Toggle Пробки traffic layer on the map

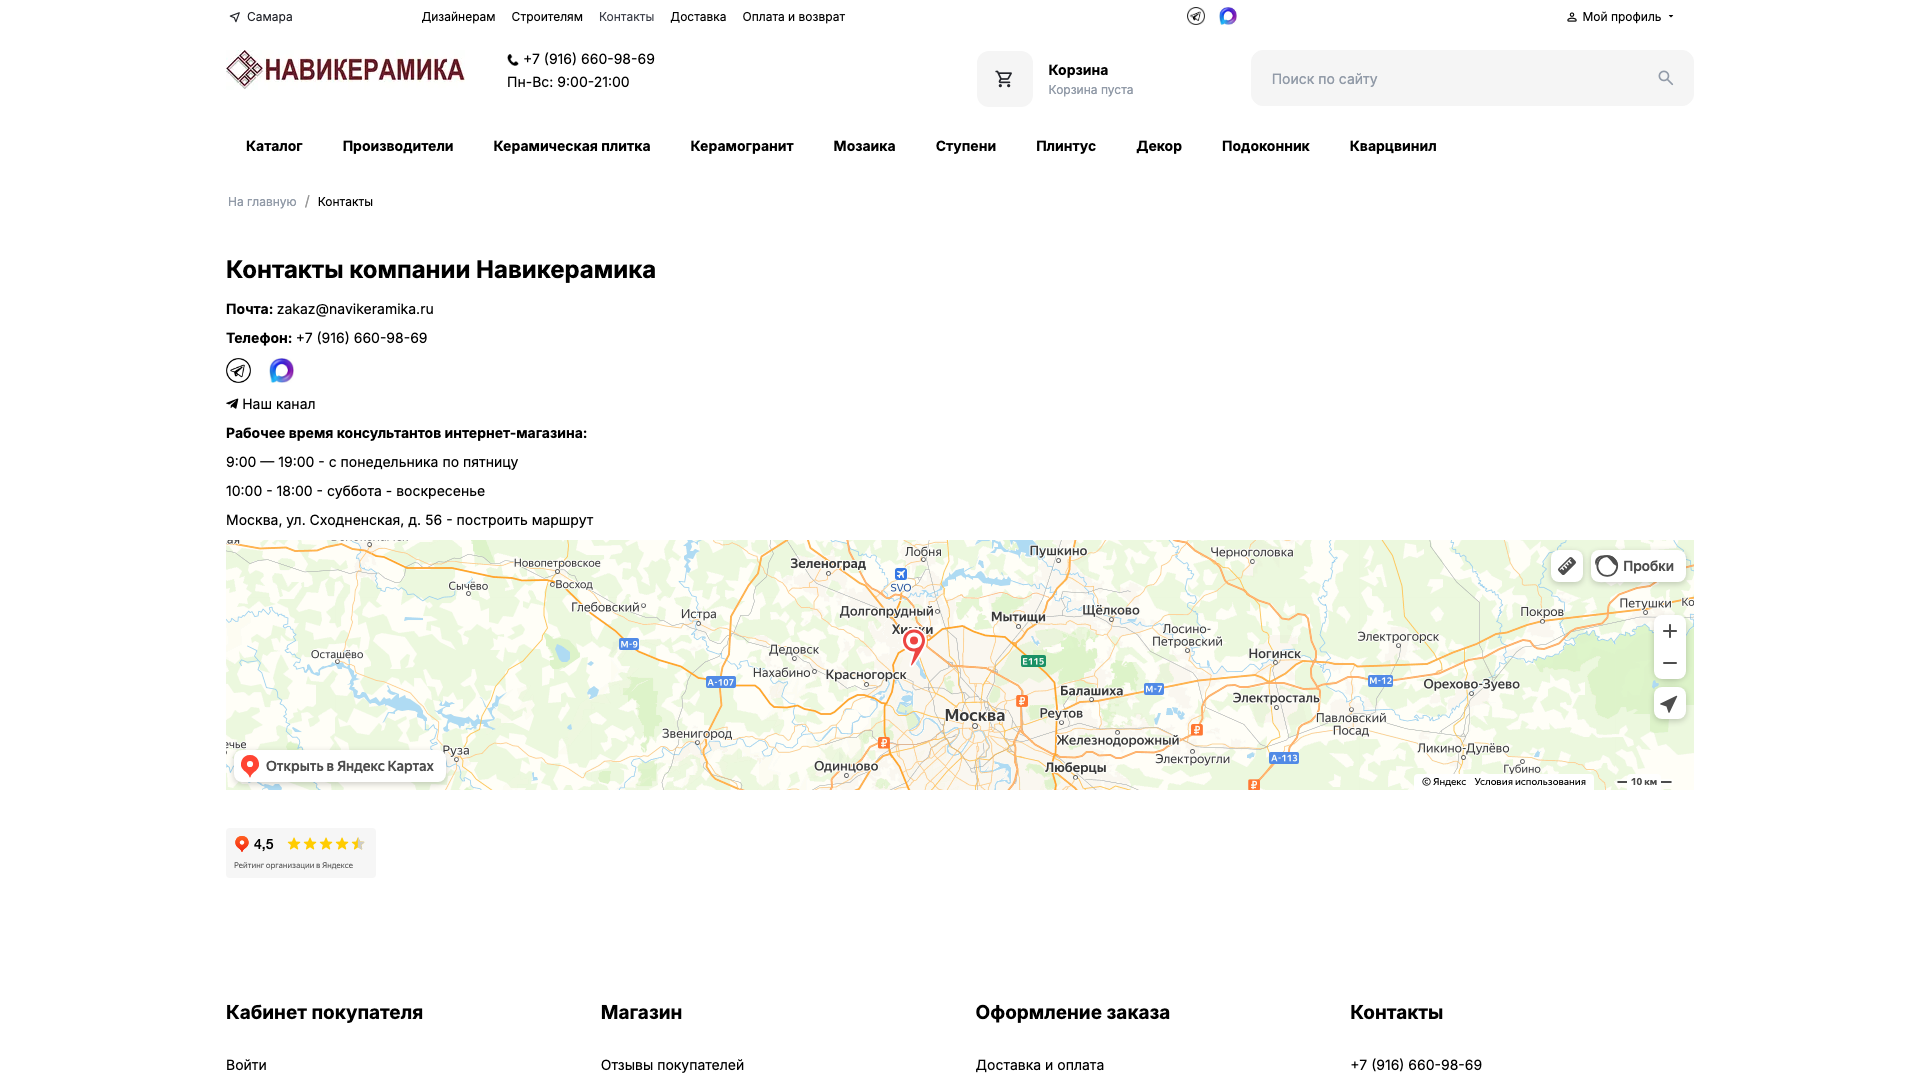[x=1638, y=566]
